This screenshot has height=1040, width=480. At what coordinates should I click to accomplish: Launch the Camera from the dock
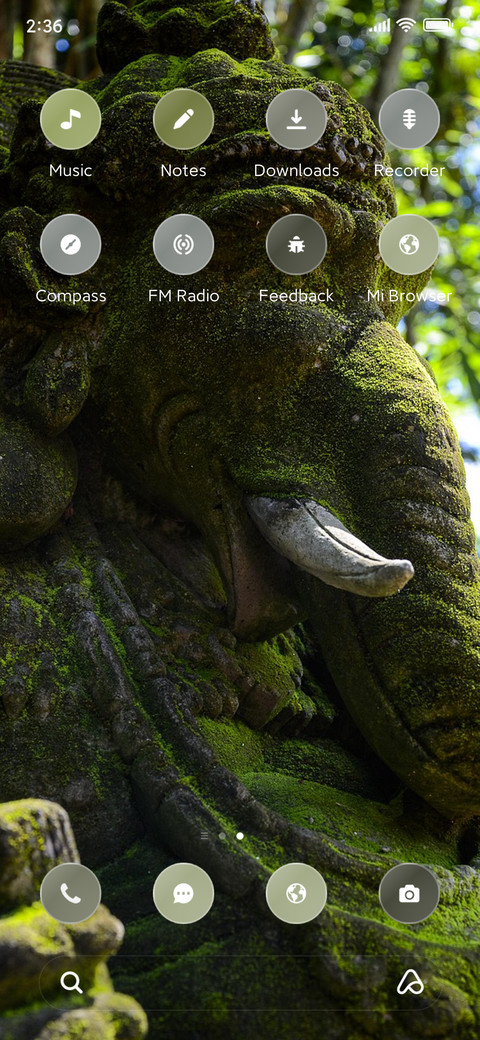[409, 893]
